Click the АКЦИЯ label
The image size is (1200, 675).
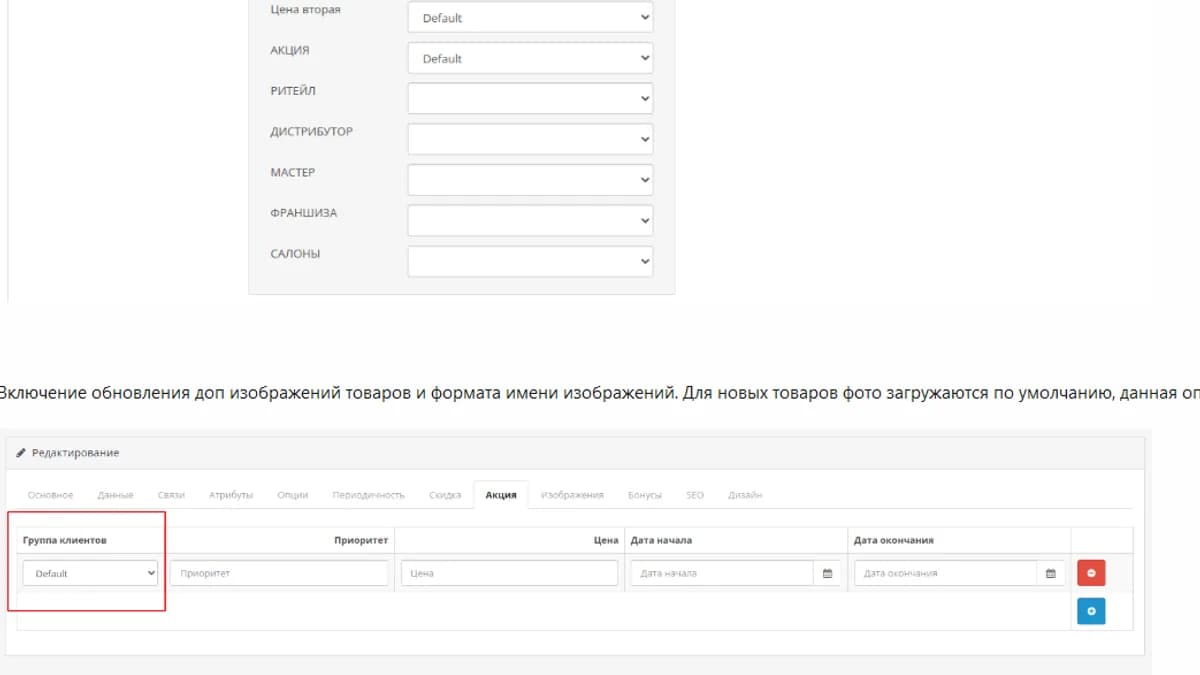pyautogui.click(x=290, y=50)
